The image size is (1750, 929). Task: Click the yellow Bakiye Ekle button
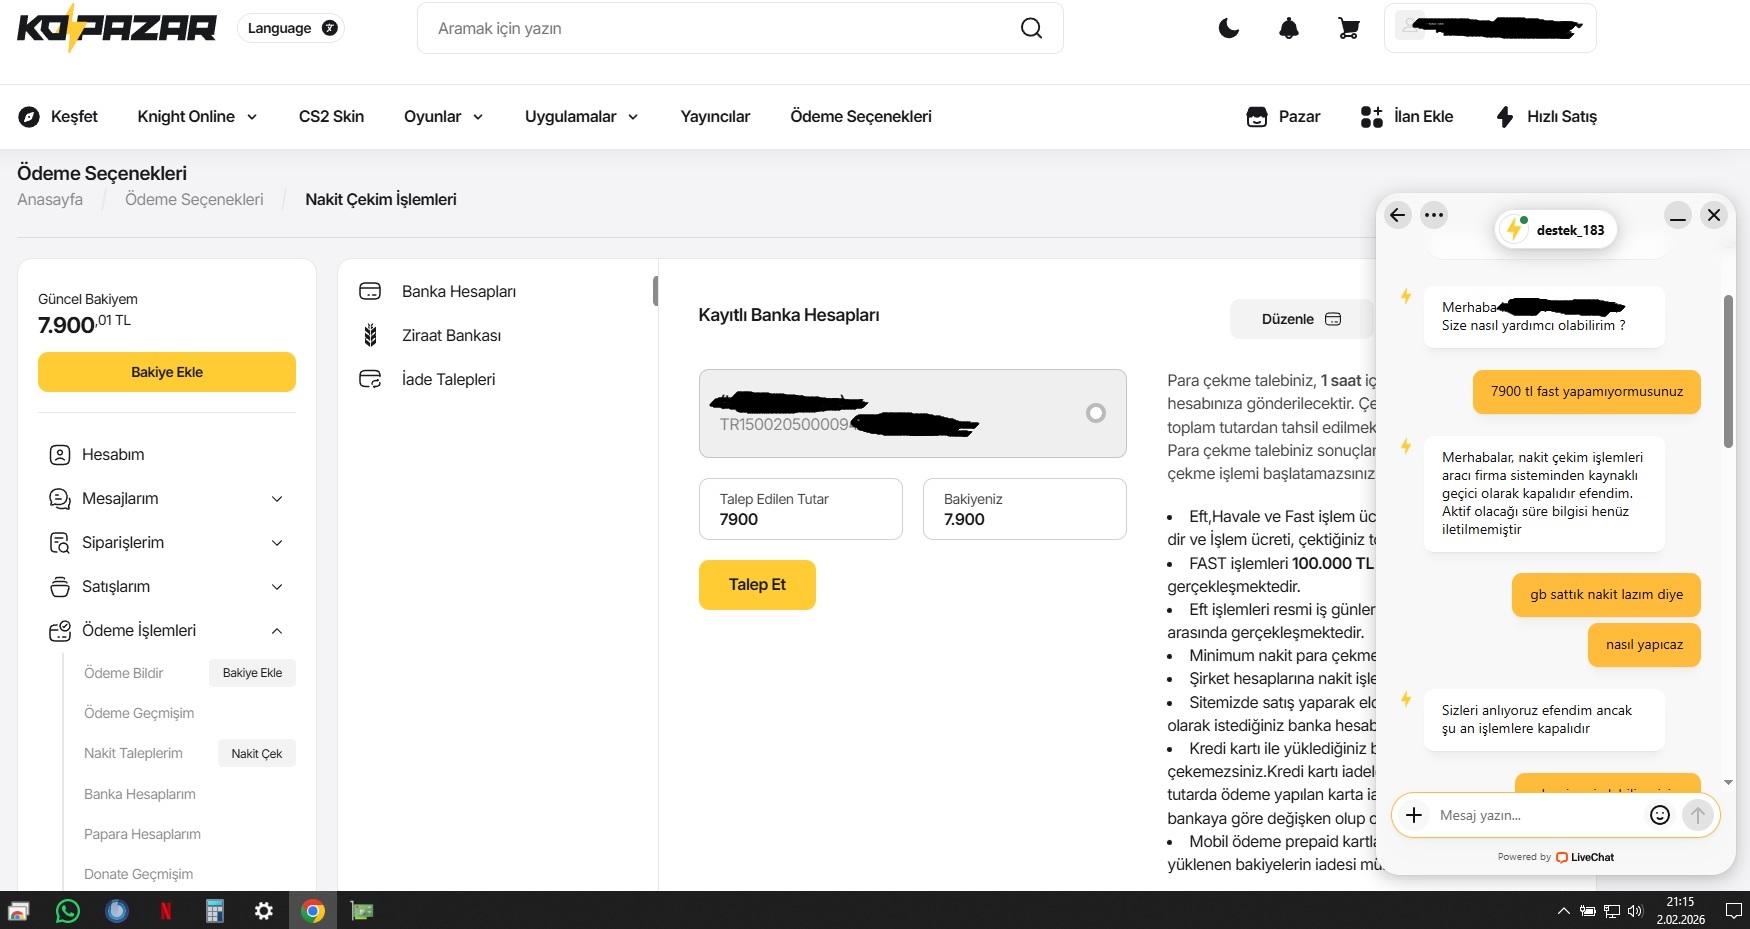pos(167,372)
